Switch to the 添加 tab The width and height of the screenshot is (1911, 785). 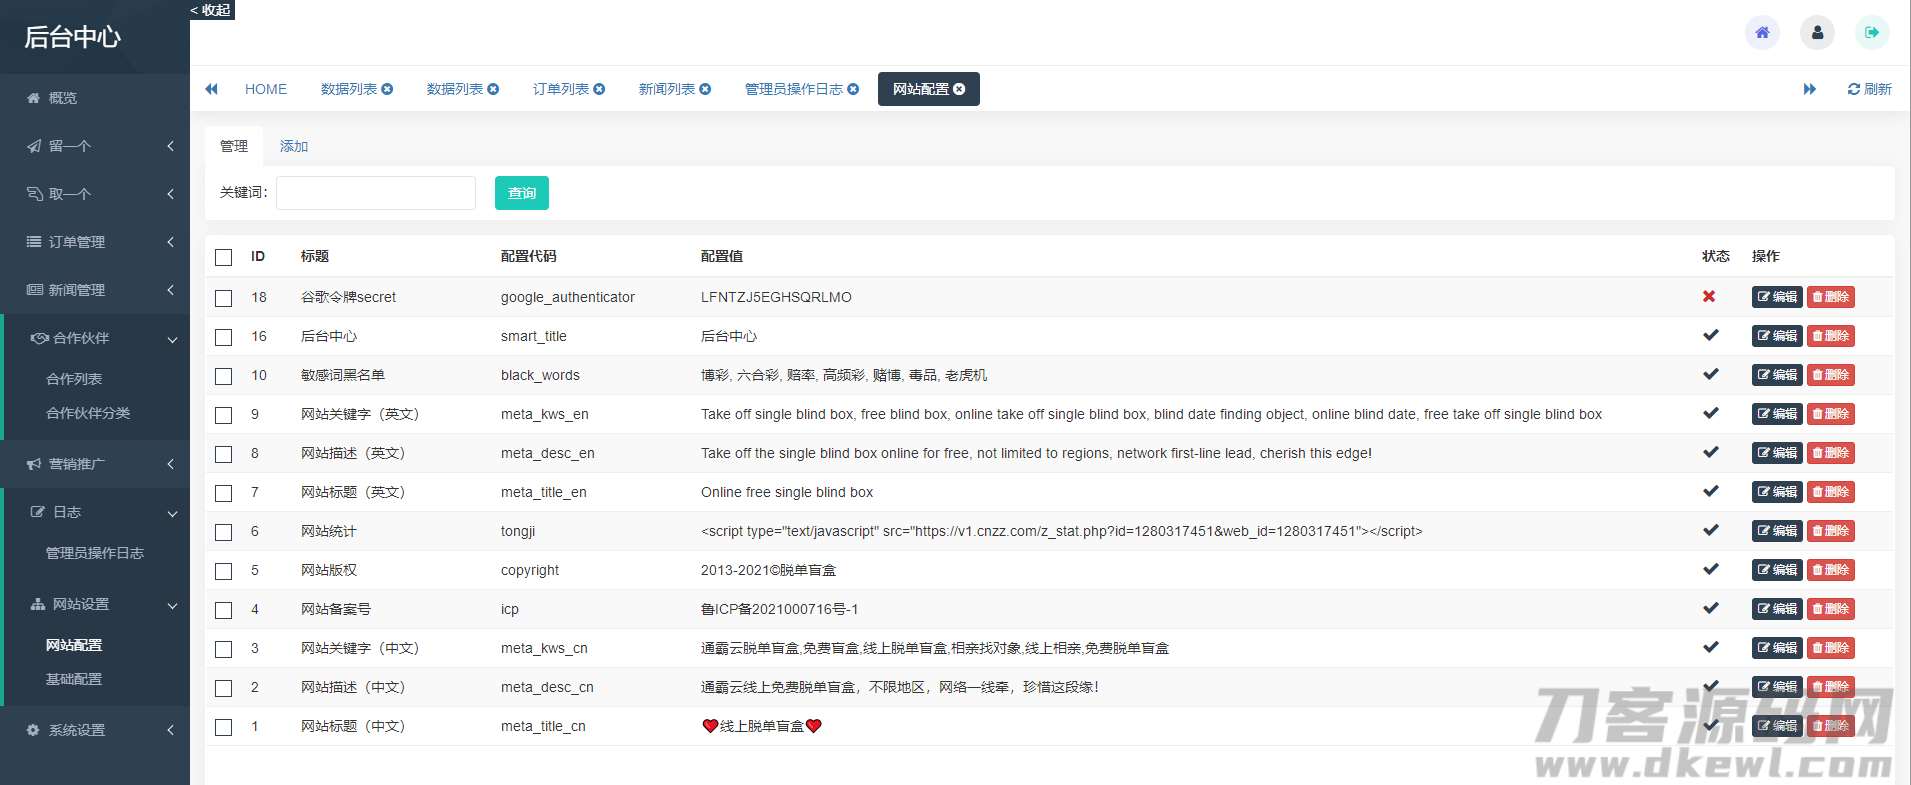293,146
